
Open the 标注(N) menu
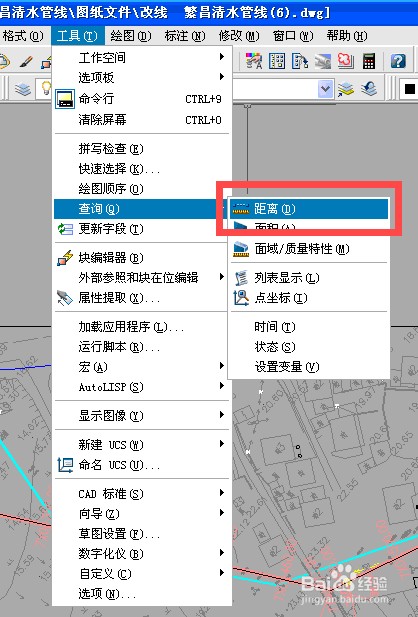click(x=185, y=36)
